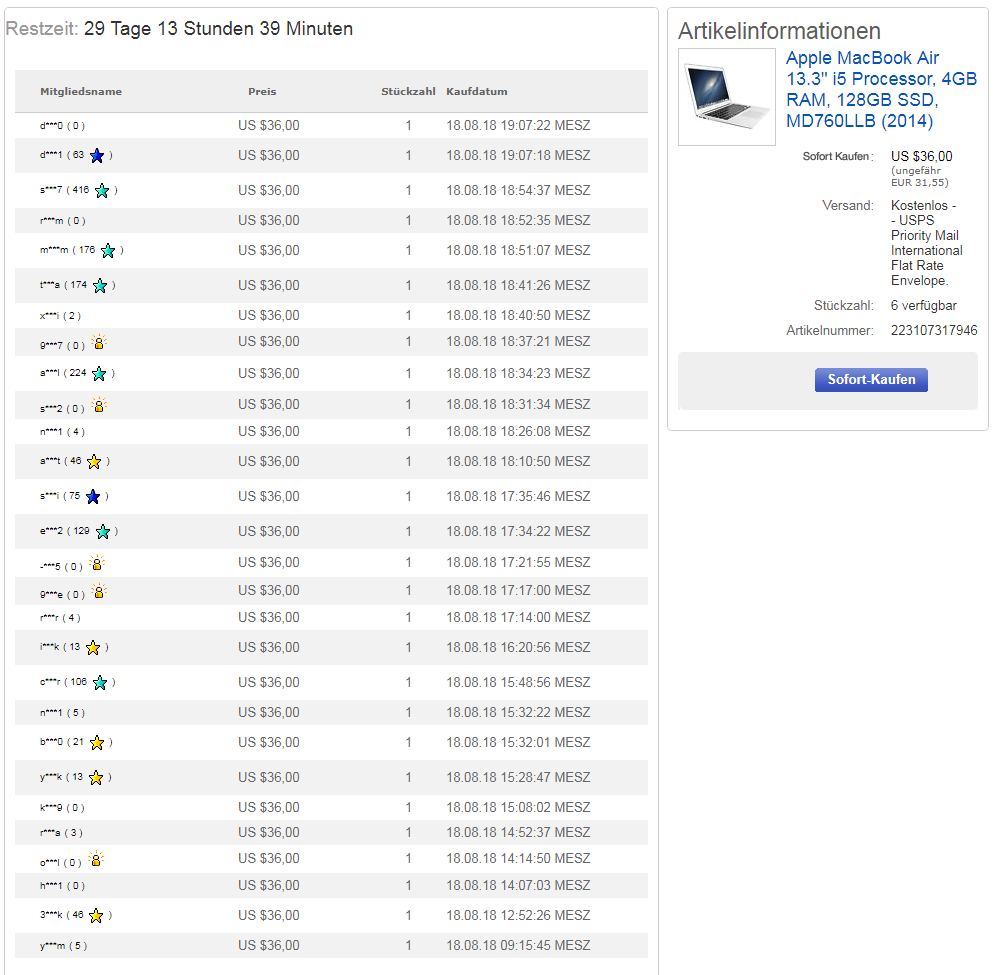Click the new-member icon next to g***7
Image resolution: width=996 pixels, height=975 pixels.
coord(98,343)
